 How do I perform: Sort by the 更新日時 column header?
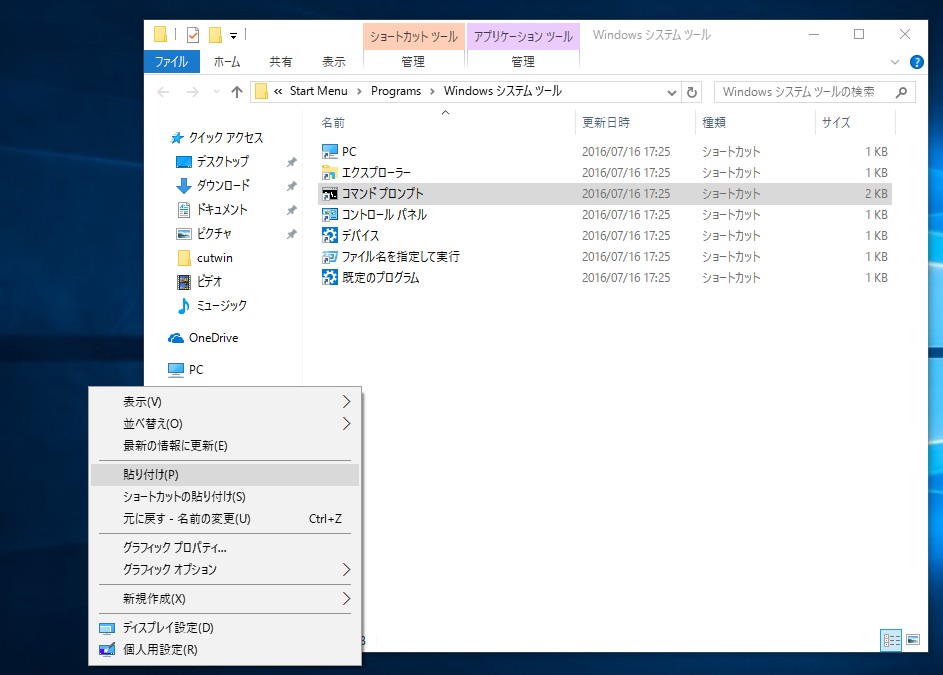(606, 123)
